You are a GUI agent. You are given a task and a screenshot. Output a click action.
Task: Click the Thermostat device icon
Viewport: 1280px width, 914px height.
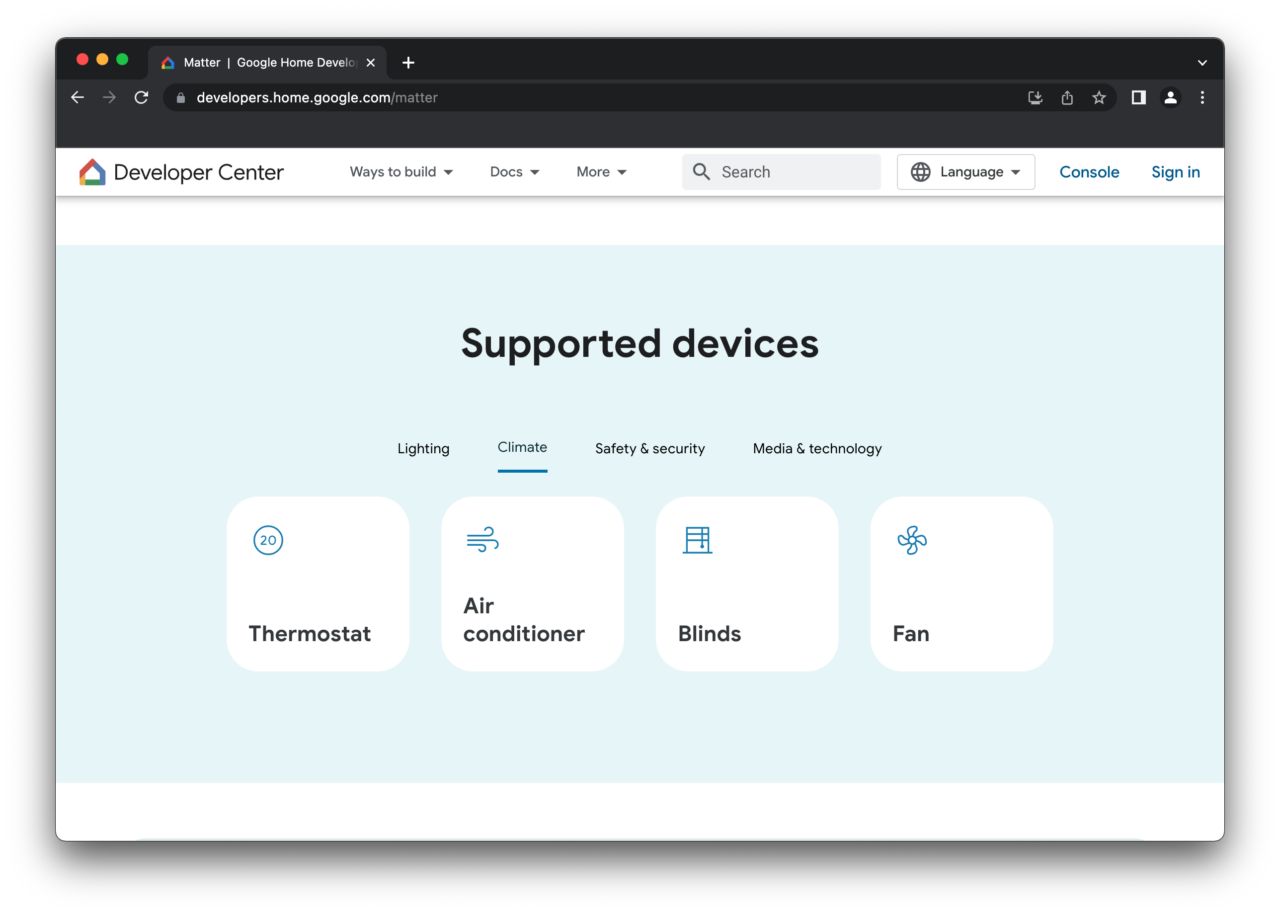point(267,540)
